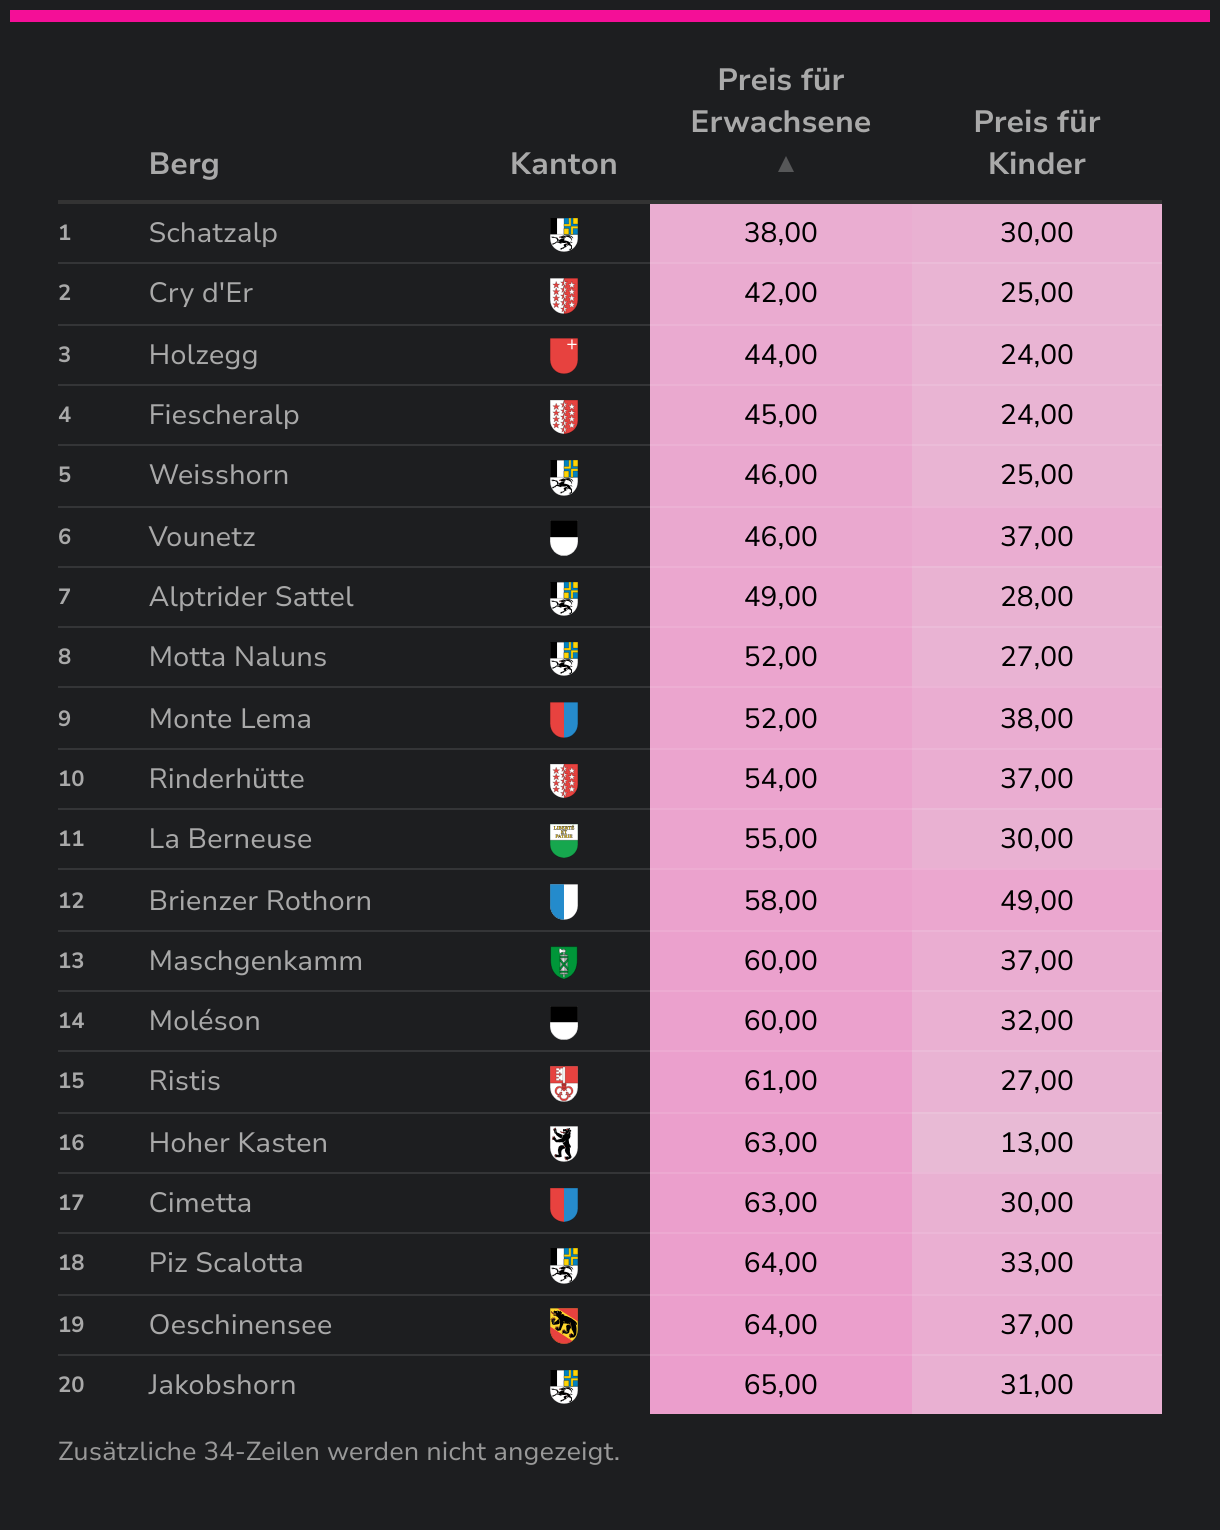Click the red Schwyz flag for Holzegg
The height and width of the screenshot is (1530, 1220).
click(x=564, y=356)
